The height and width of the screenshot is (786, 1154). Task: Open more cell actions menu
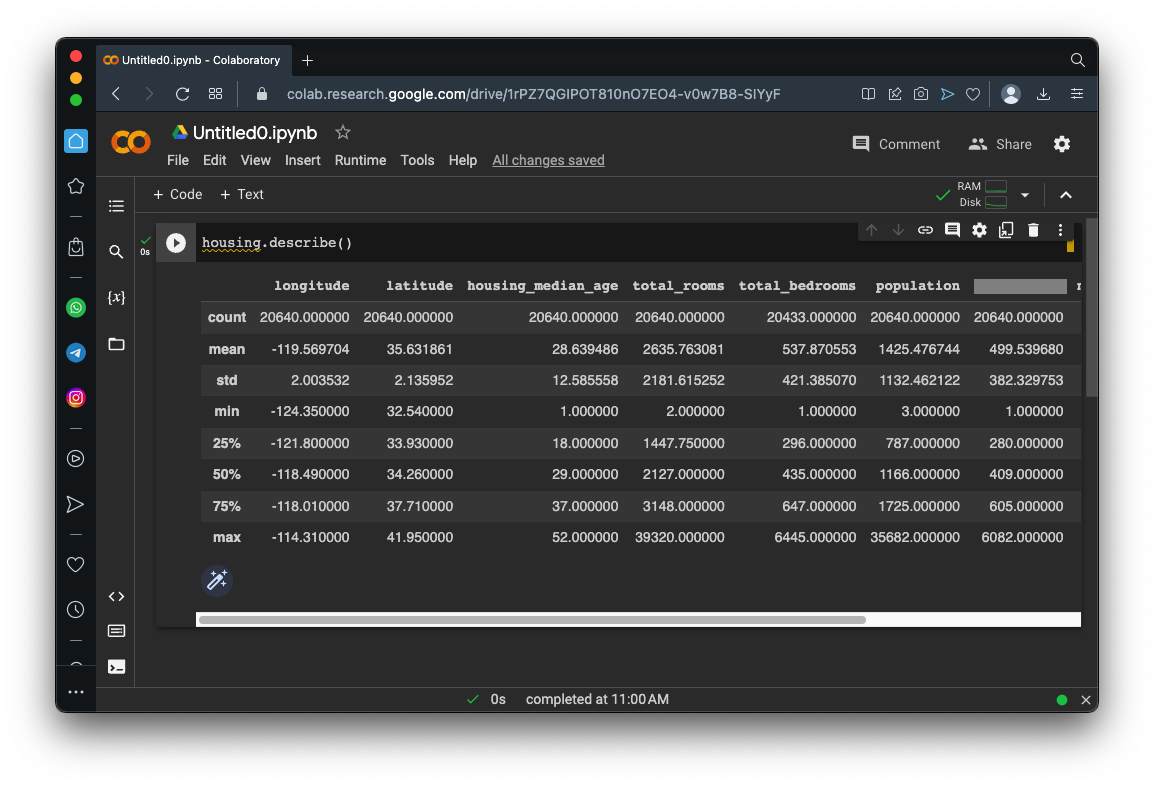1061,230
